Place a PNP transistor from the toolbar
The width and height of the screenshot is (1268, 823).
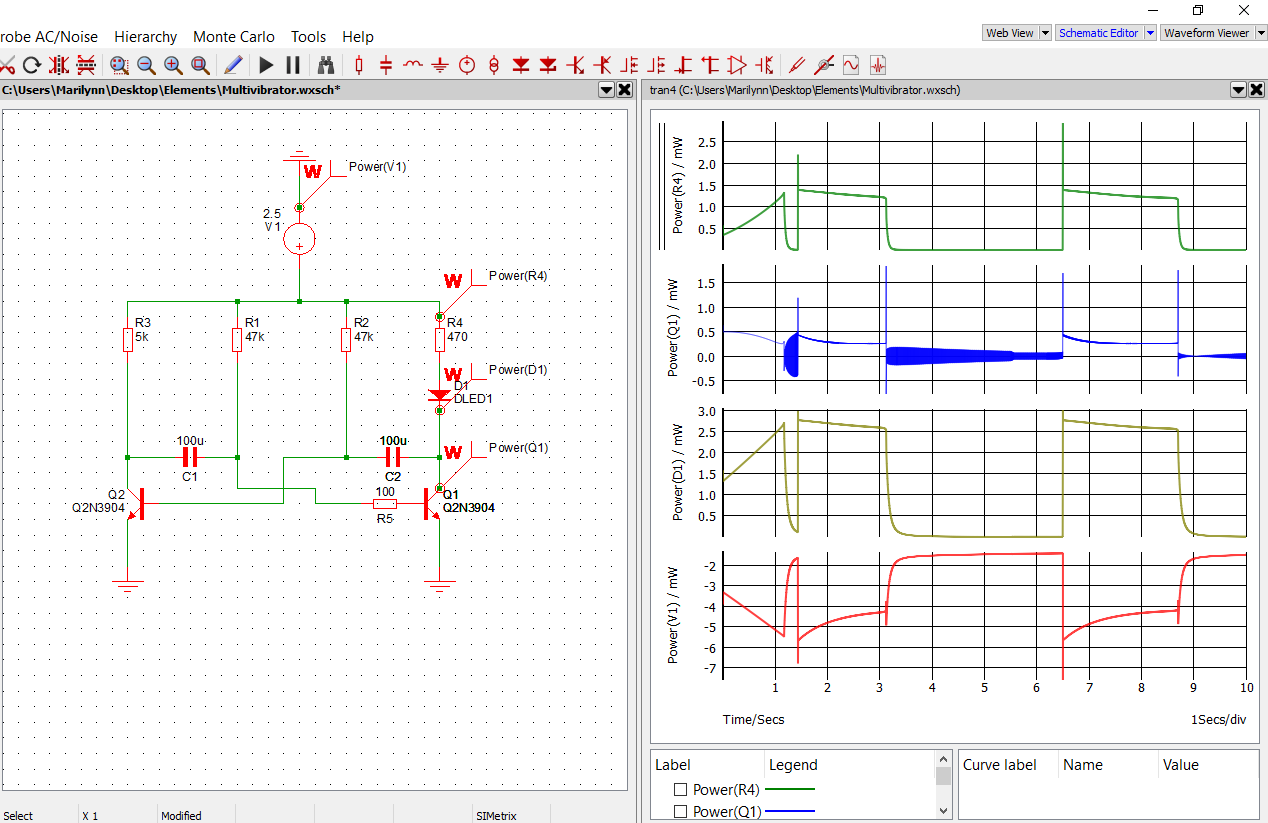(602, 65)
